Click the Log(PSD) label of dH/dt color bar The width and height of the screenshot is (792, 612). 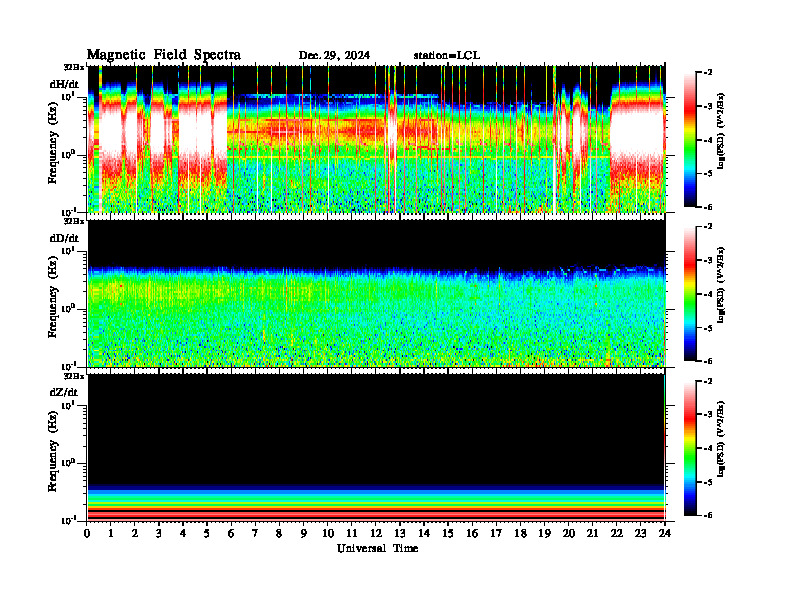(721, 131)
